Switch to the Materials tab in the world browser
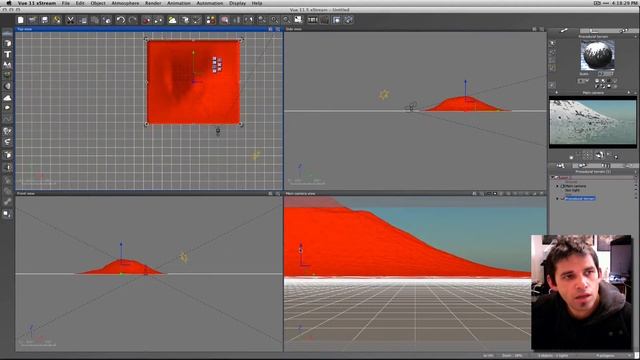 (x=582, y=166)
